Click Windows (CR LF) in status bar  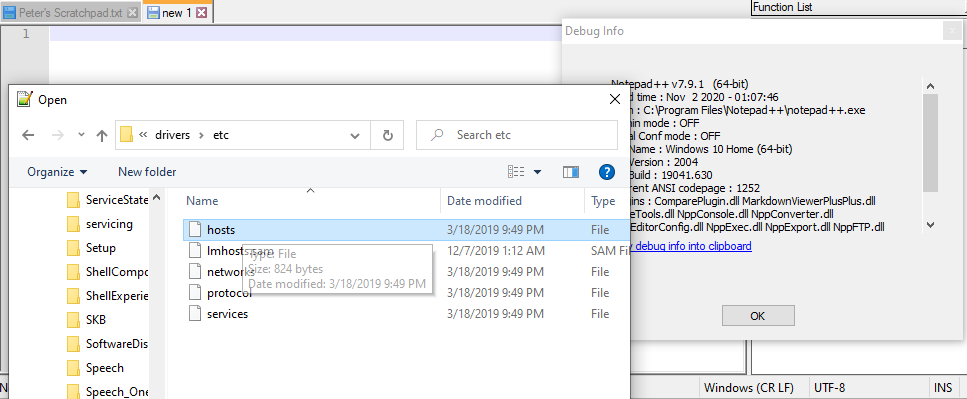coord(748,388)
